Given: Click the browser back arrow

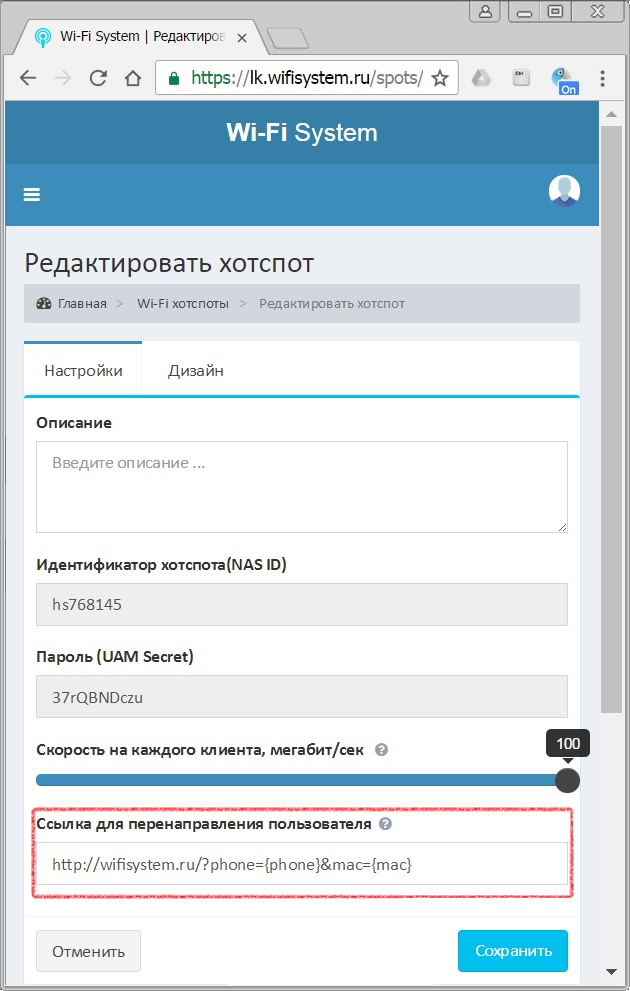Looking at the screenshot, I should 28,78.
